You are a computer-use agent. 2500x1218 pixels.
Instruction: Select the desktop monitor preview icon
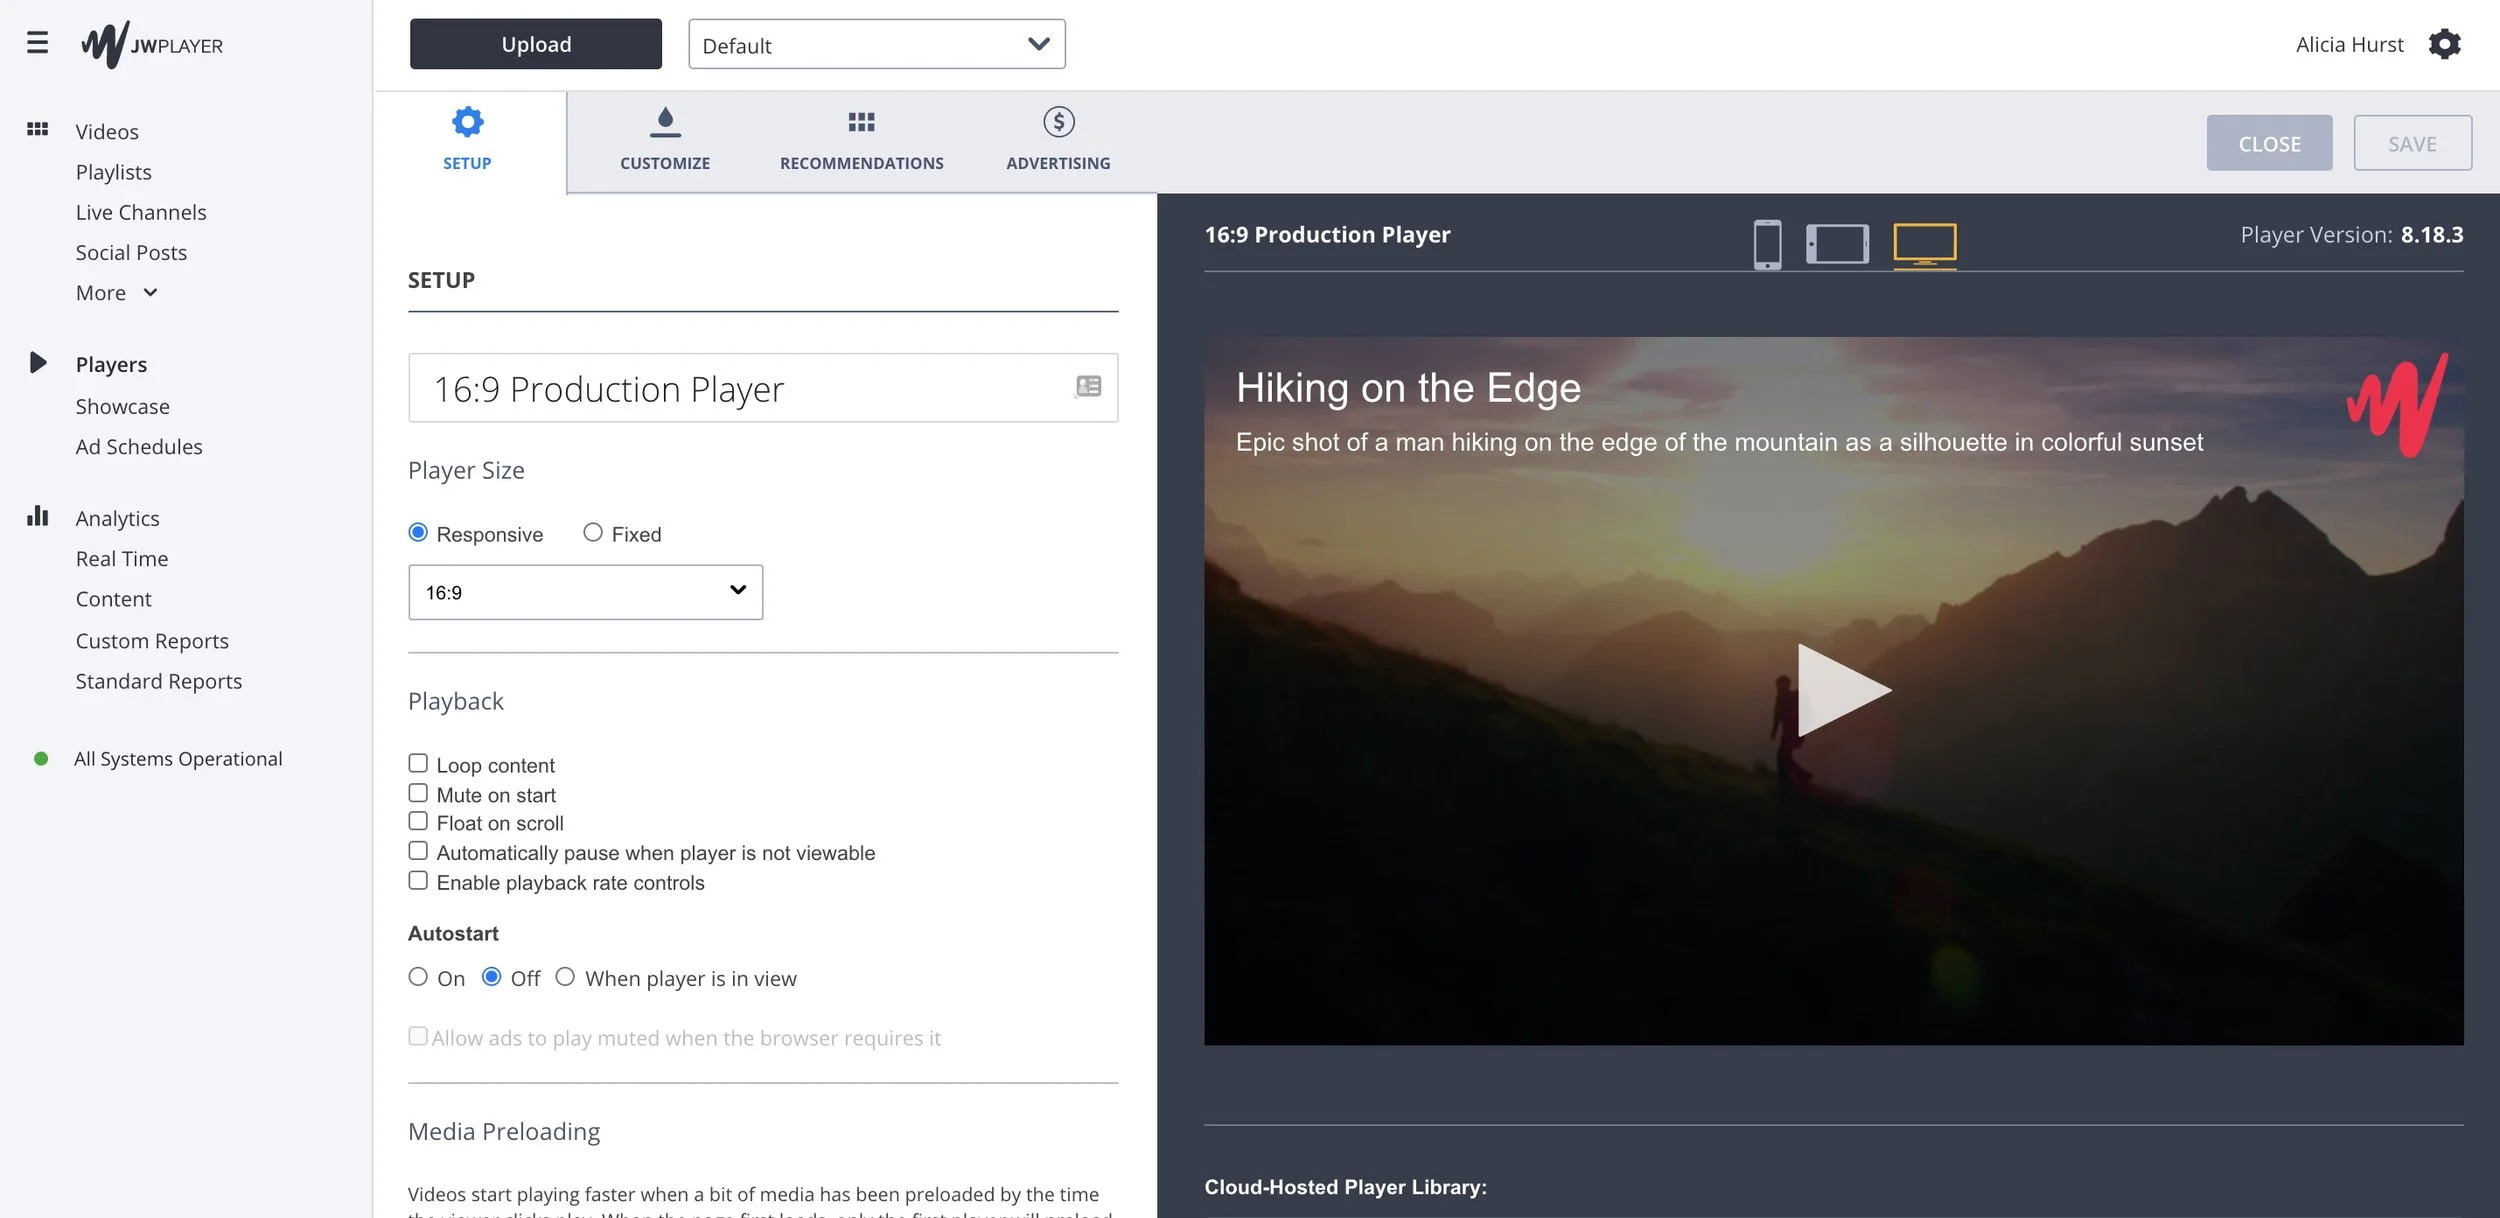click(x=1926, y=243)
